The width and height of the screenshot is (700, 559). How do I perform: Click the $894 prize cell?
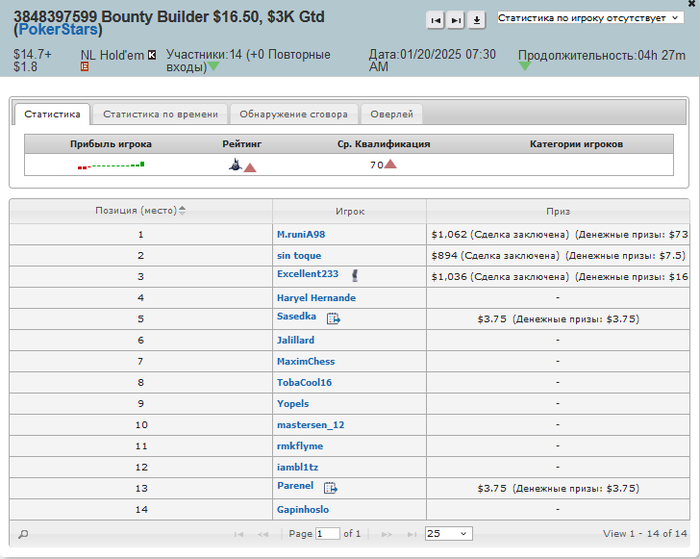point(558,256)
